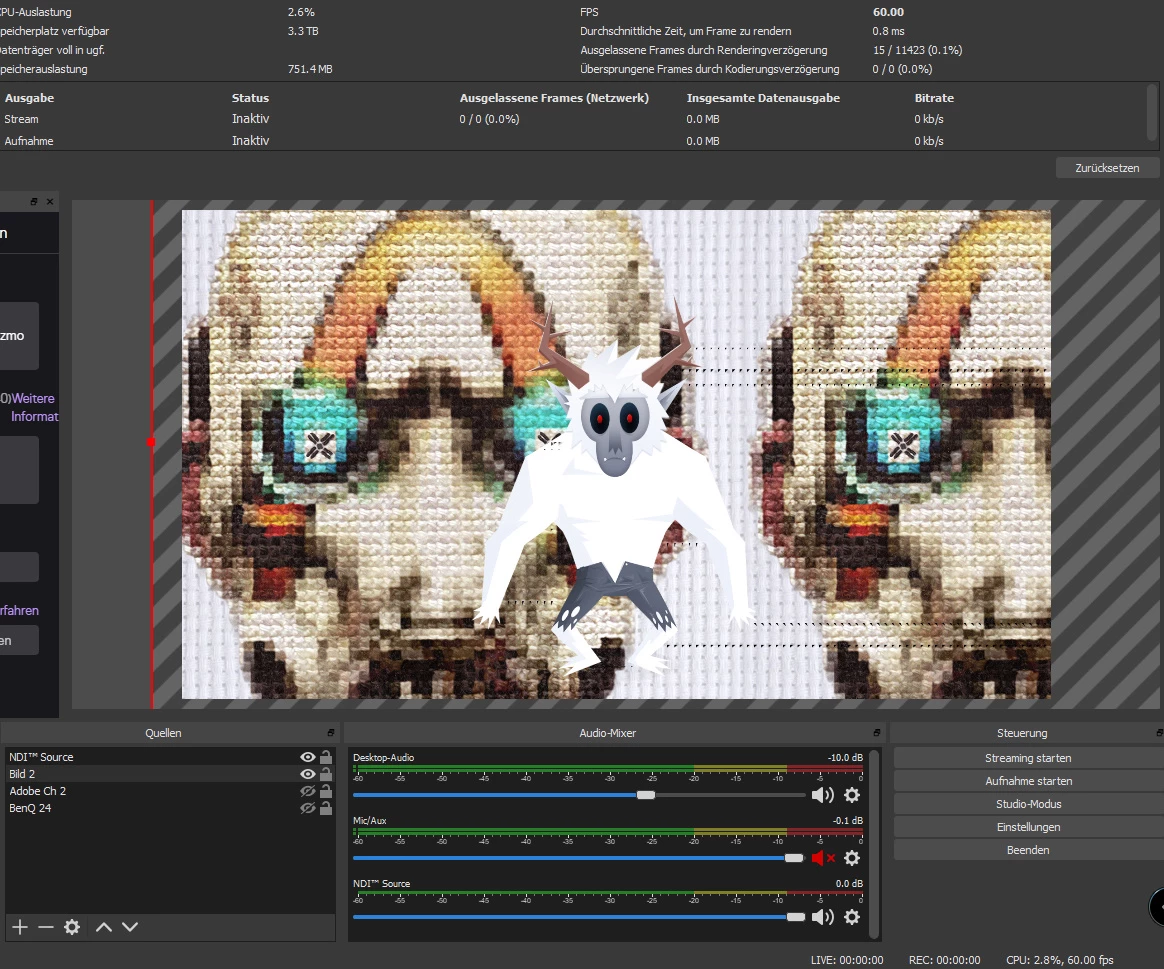The height and width of the screenshot is (969, 1164).
Task: Toggle lock on Bild 2 row
Action: (x=326, y=774)
